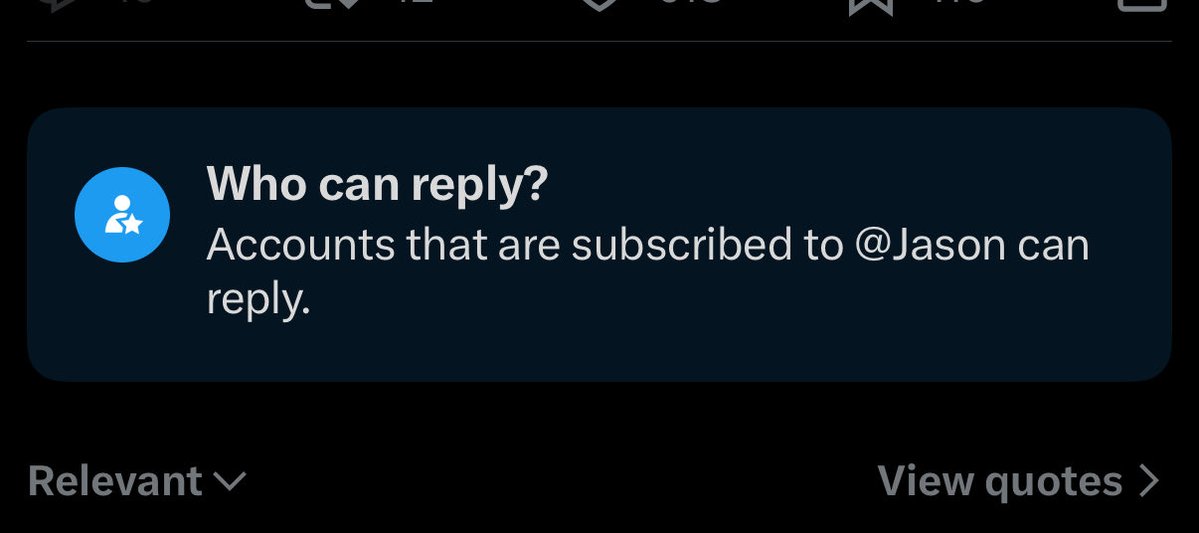The width and height of the screenshot is (1199, 533).
Task: Tap the repost arrows icon
Action: click(333, 4)
